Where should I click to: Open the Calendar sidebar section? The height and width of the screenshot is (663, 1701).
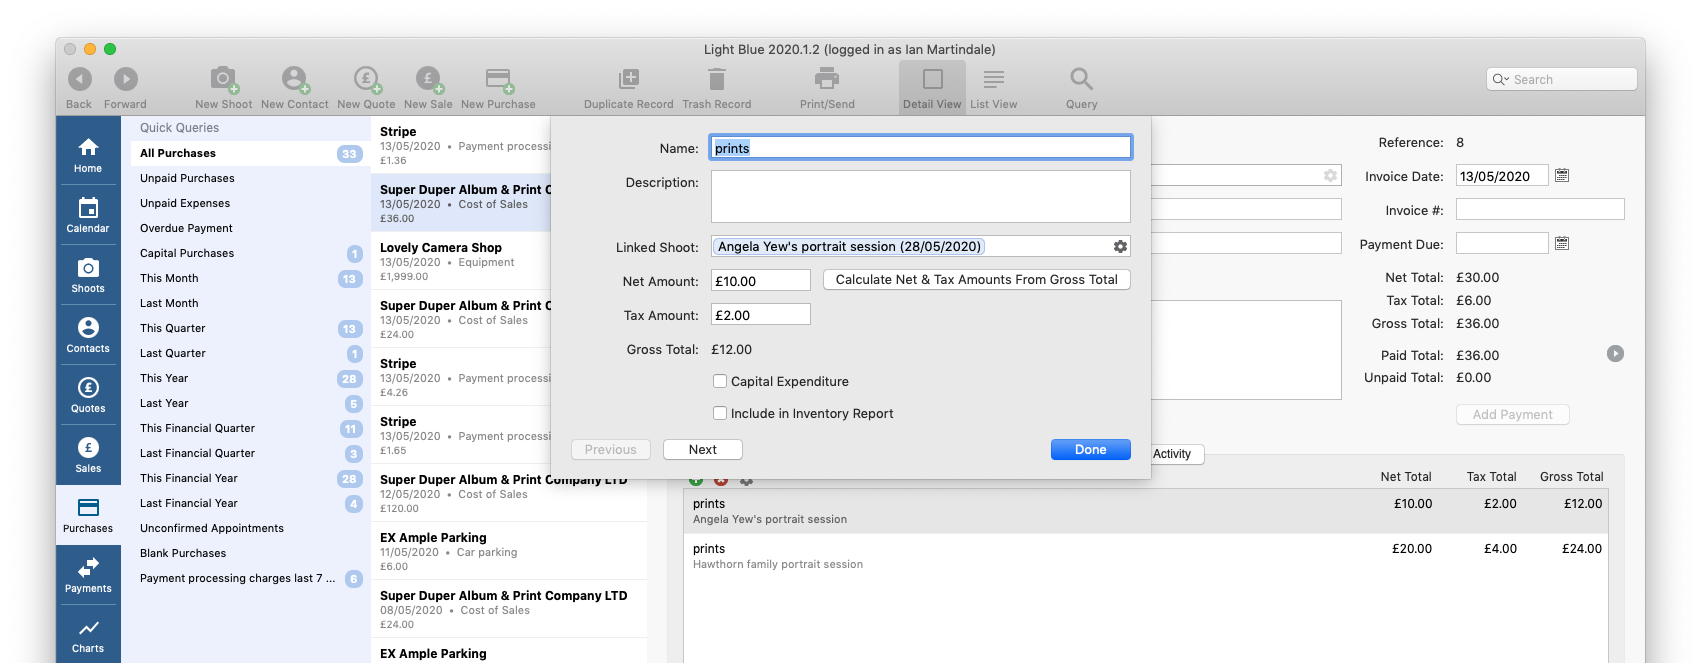point(88,214)
